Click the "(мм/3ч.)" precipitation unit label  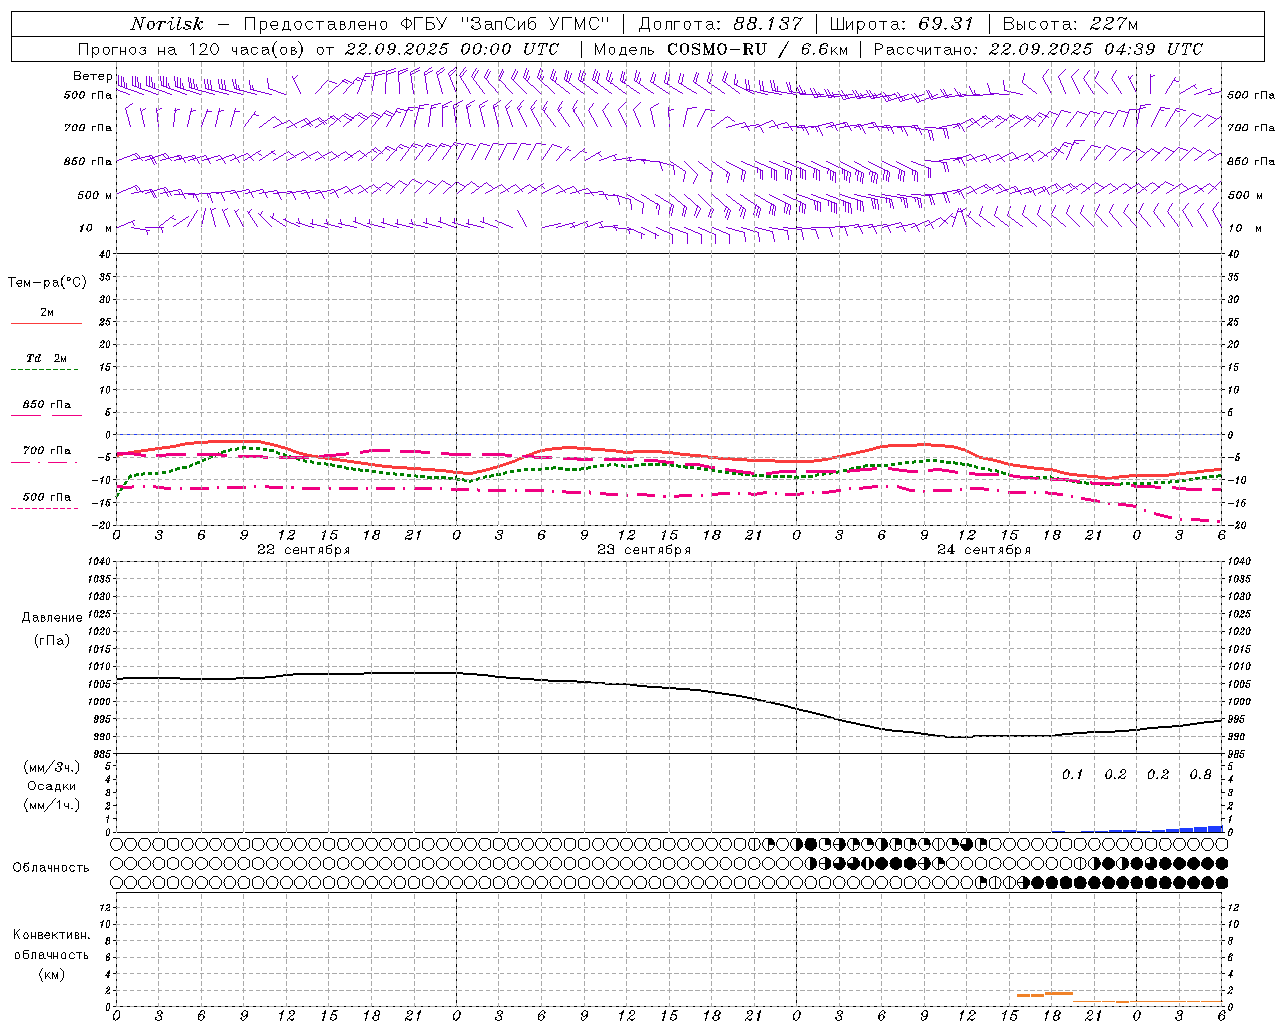pyautogui.click(x=52, y=767)
